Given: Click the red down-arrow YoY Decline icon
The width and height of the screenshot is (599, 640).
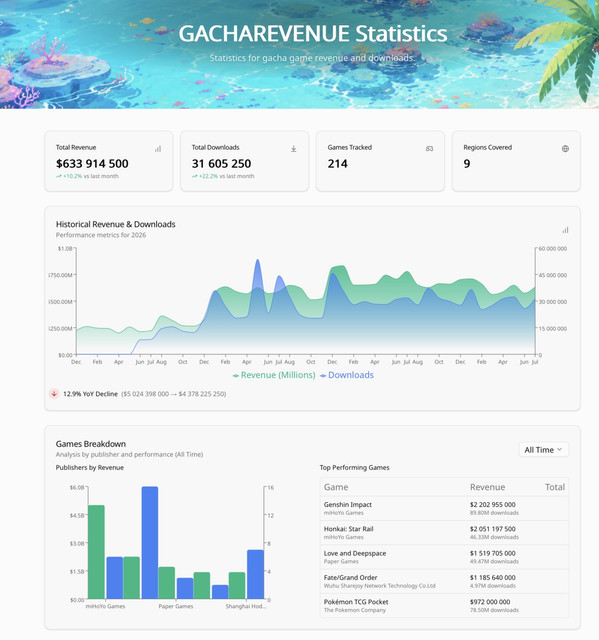Looking at the screenshot, I should click(54, 393).
